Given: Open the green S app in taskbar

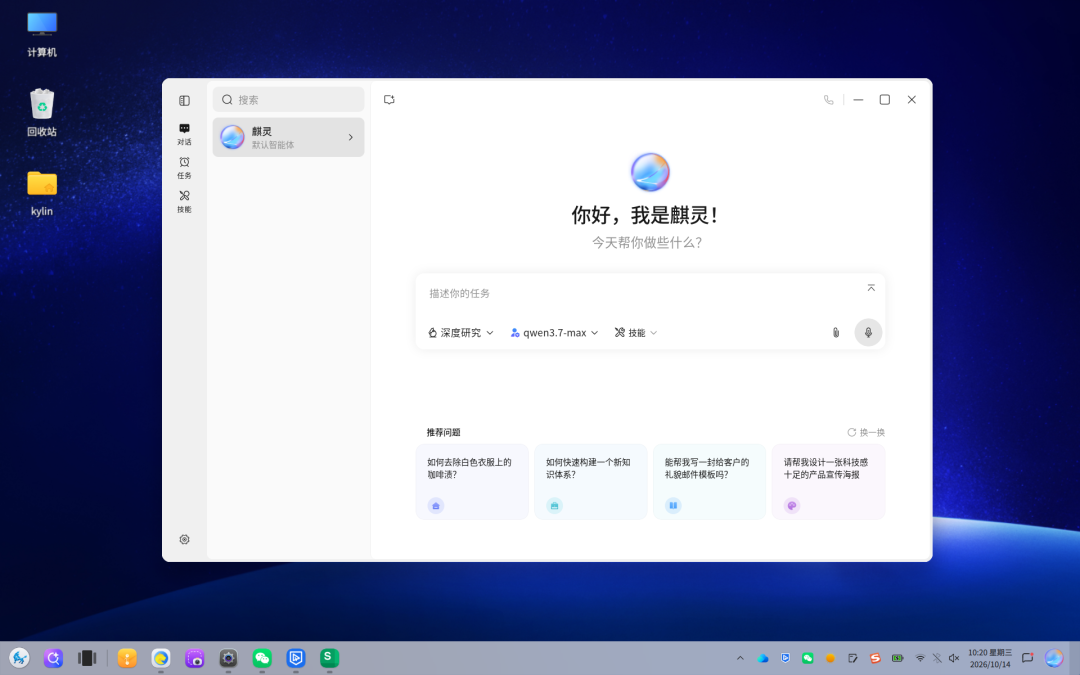Looking at the screenshot, I should coord(329,658).
